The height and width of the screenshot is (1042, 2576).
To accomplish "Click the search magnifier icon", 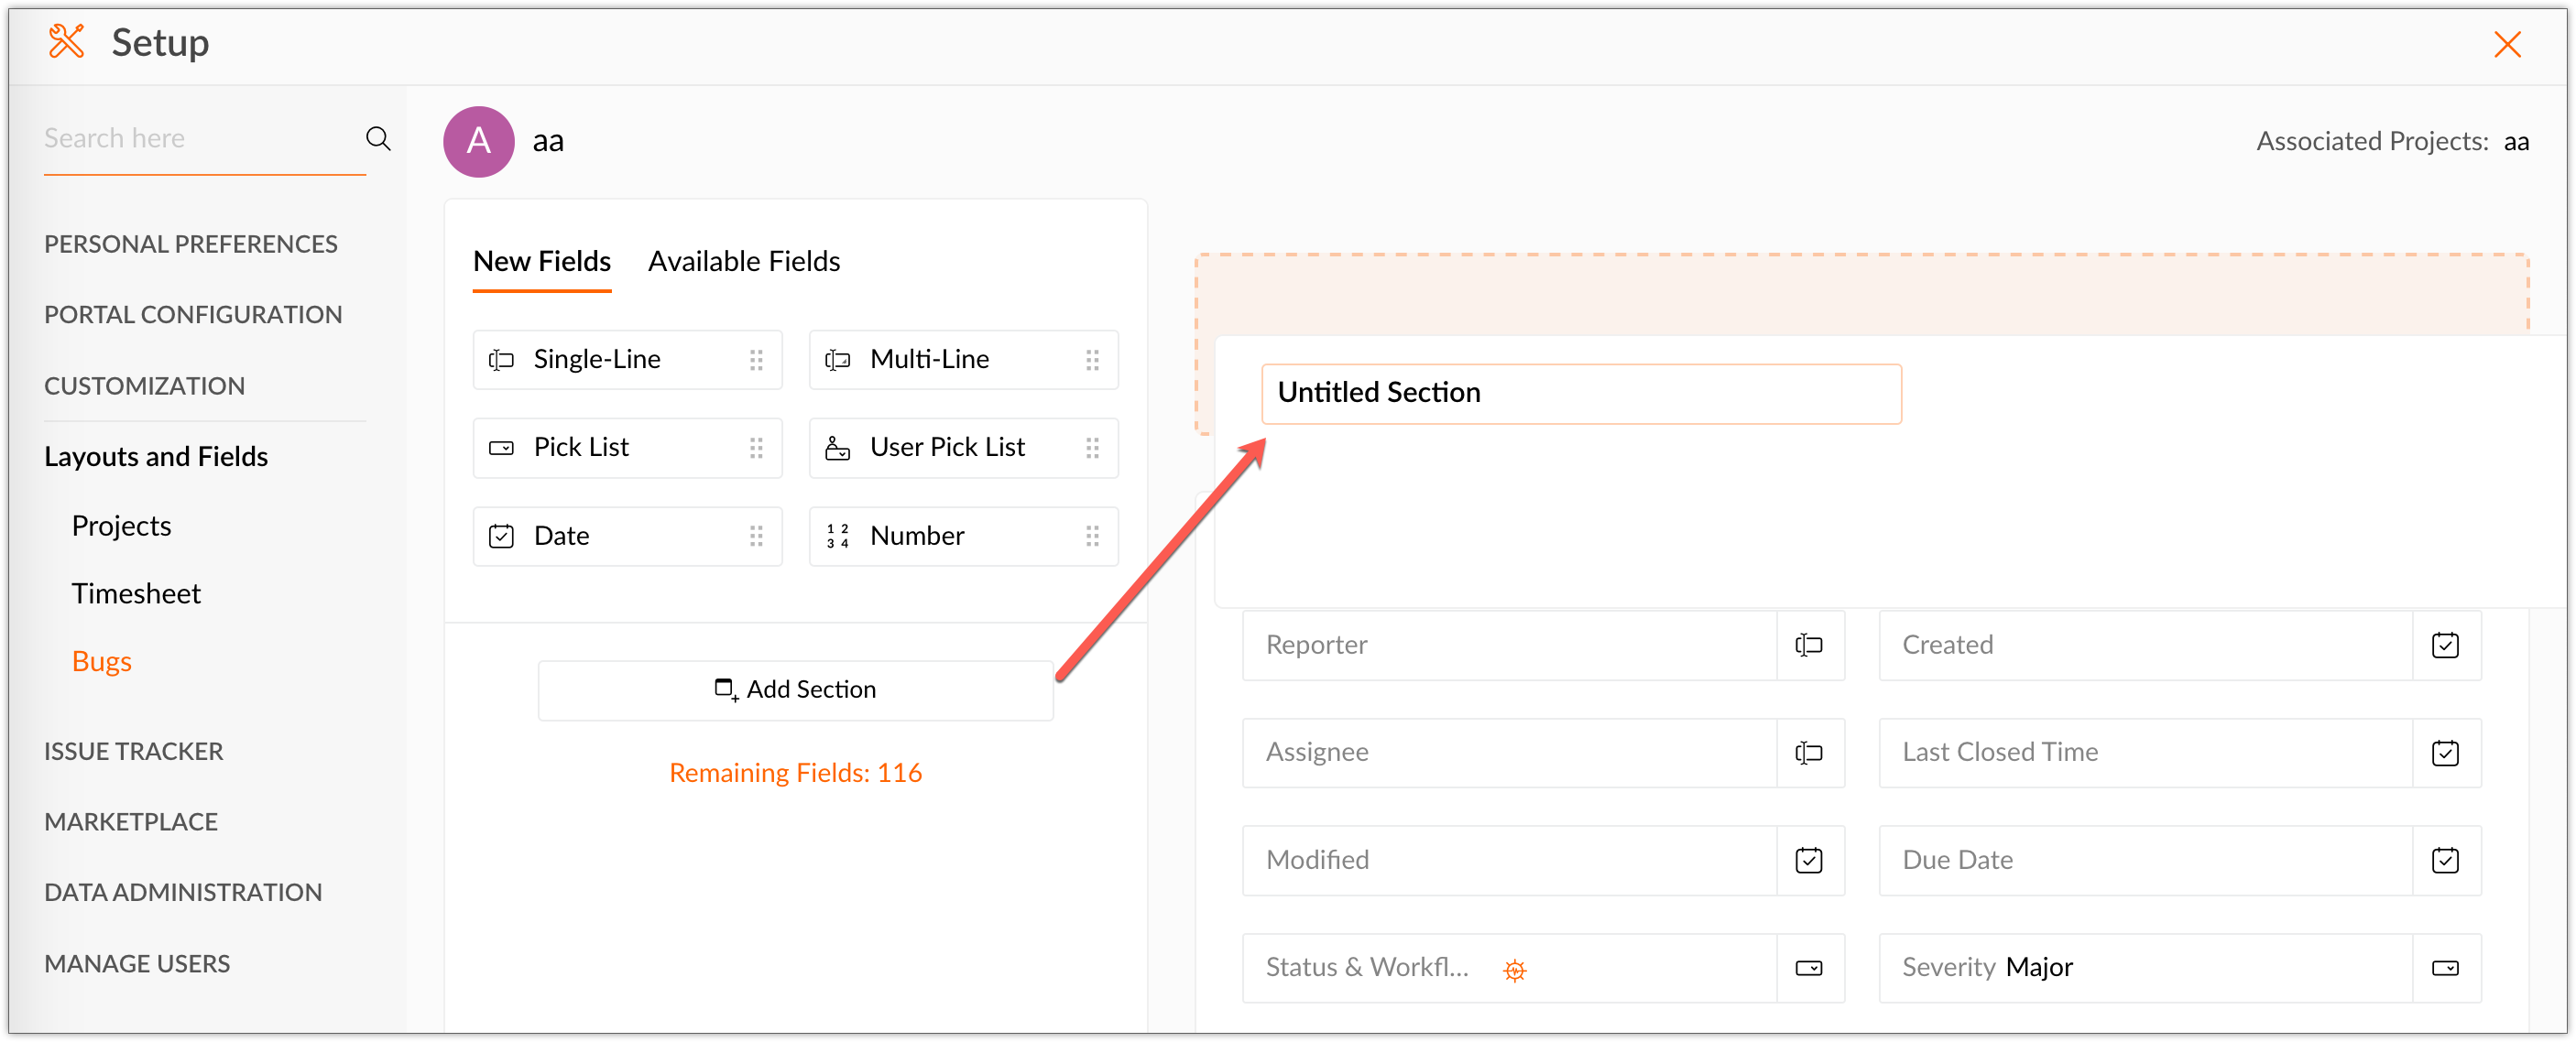I will [378, 138].
